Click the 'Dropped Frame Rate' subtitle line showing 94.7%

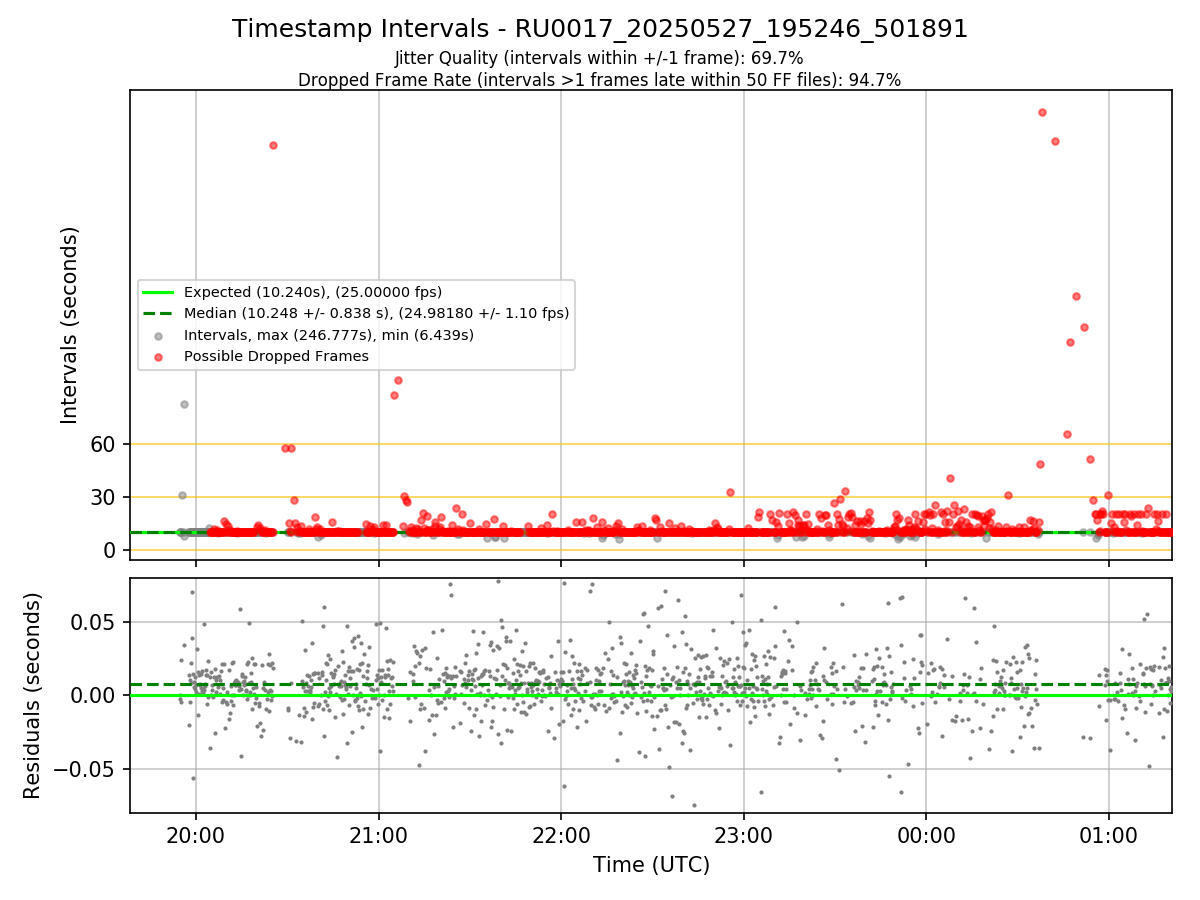[600, 80]
